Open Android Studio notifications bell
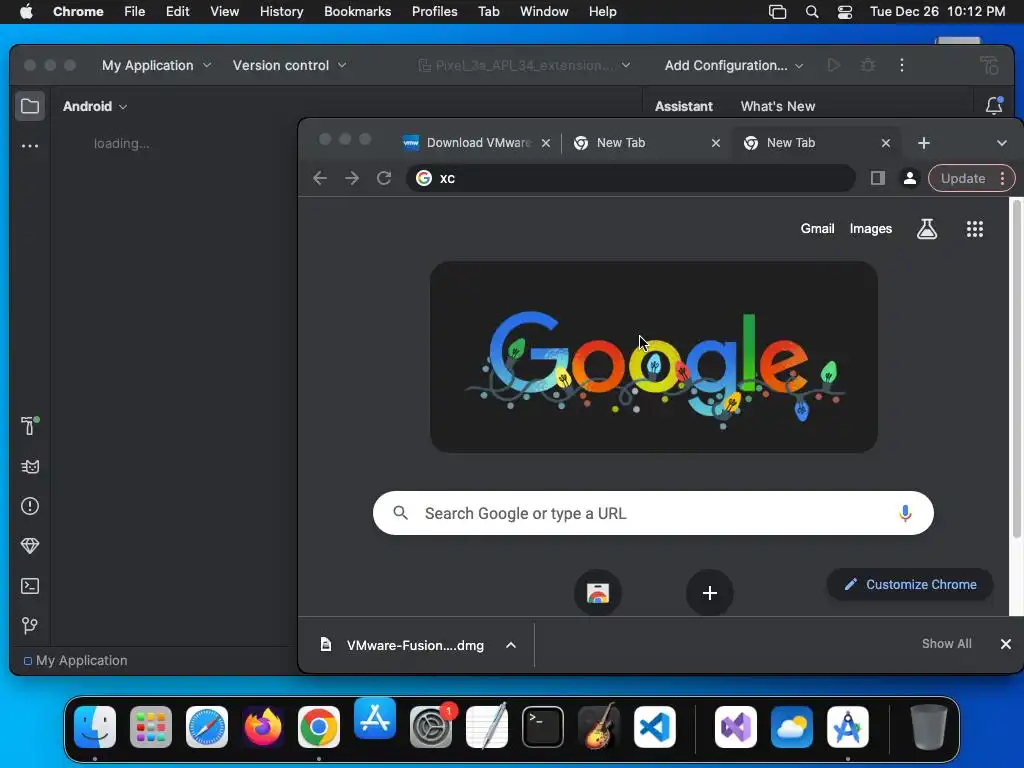 click(994, 105)
